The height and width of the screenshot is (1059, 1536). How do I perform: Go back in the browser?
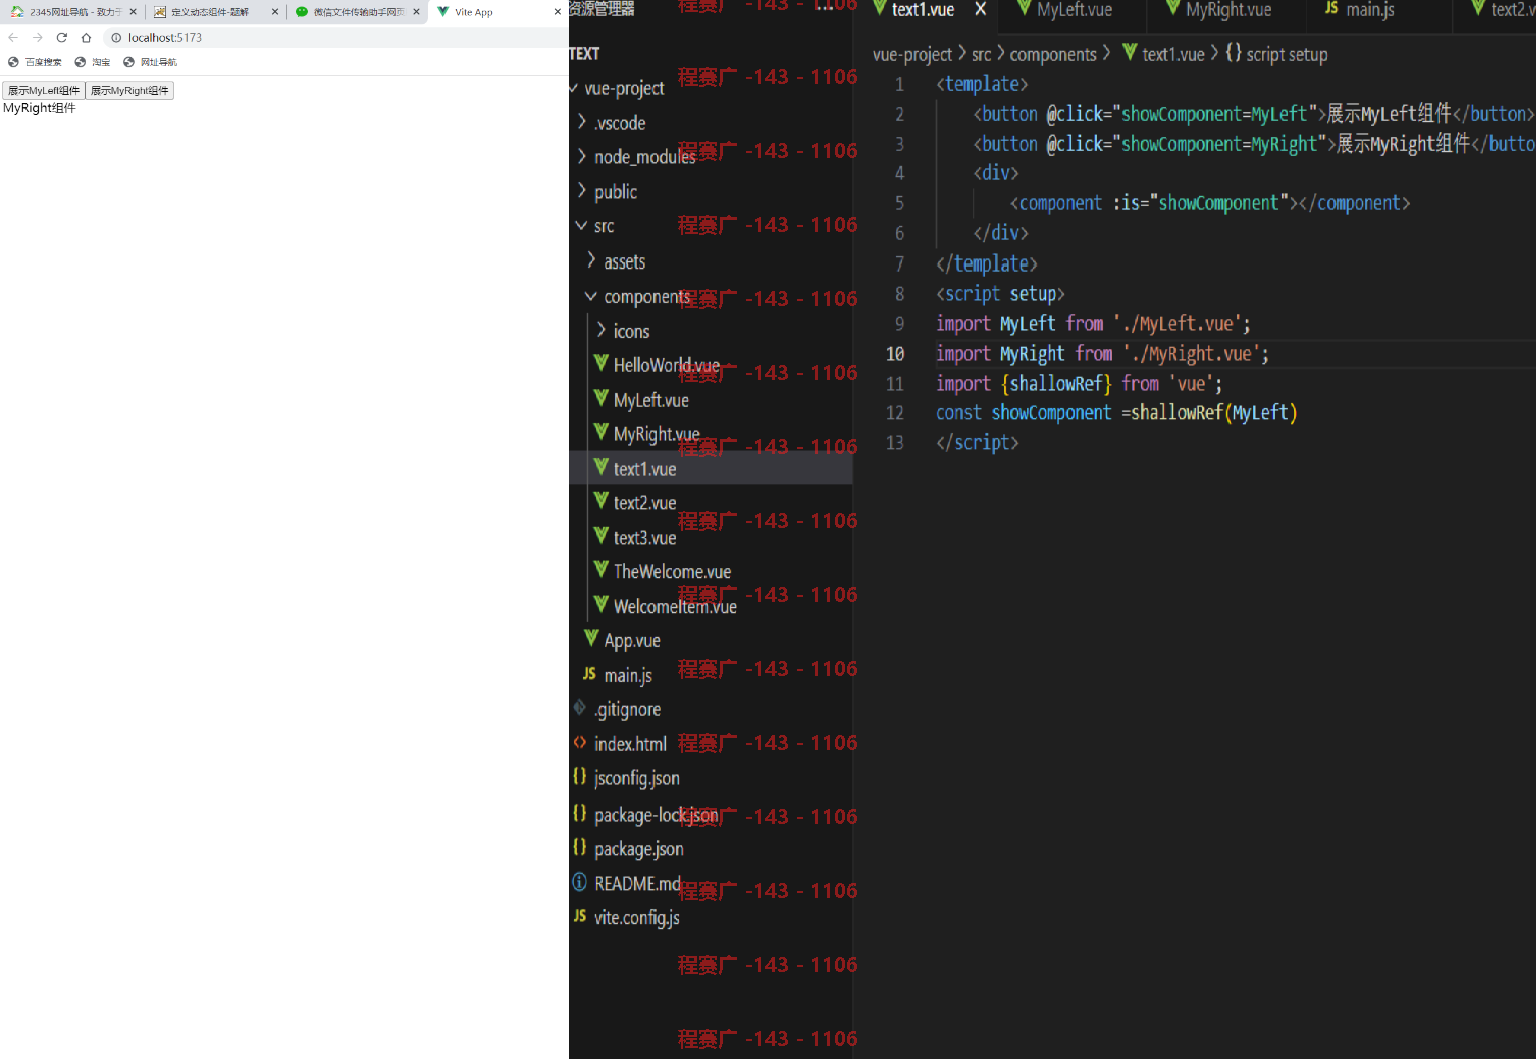click(x=13, y=37)
